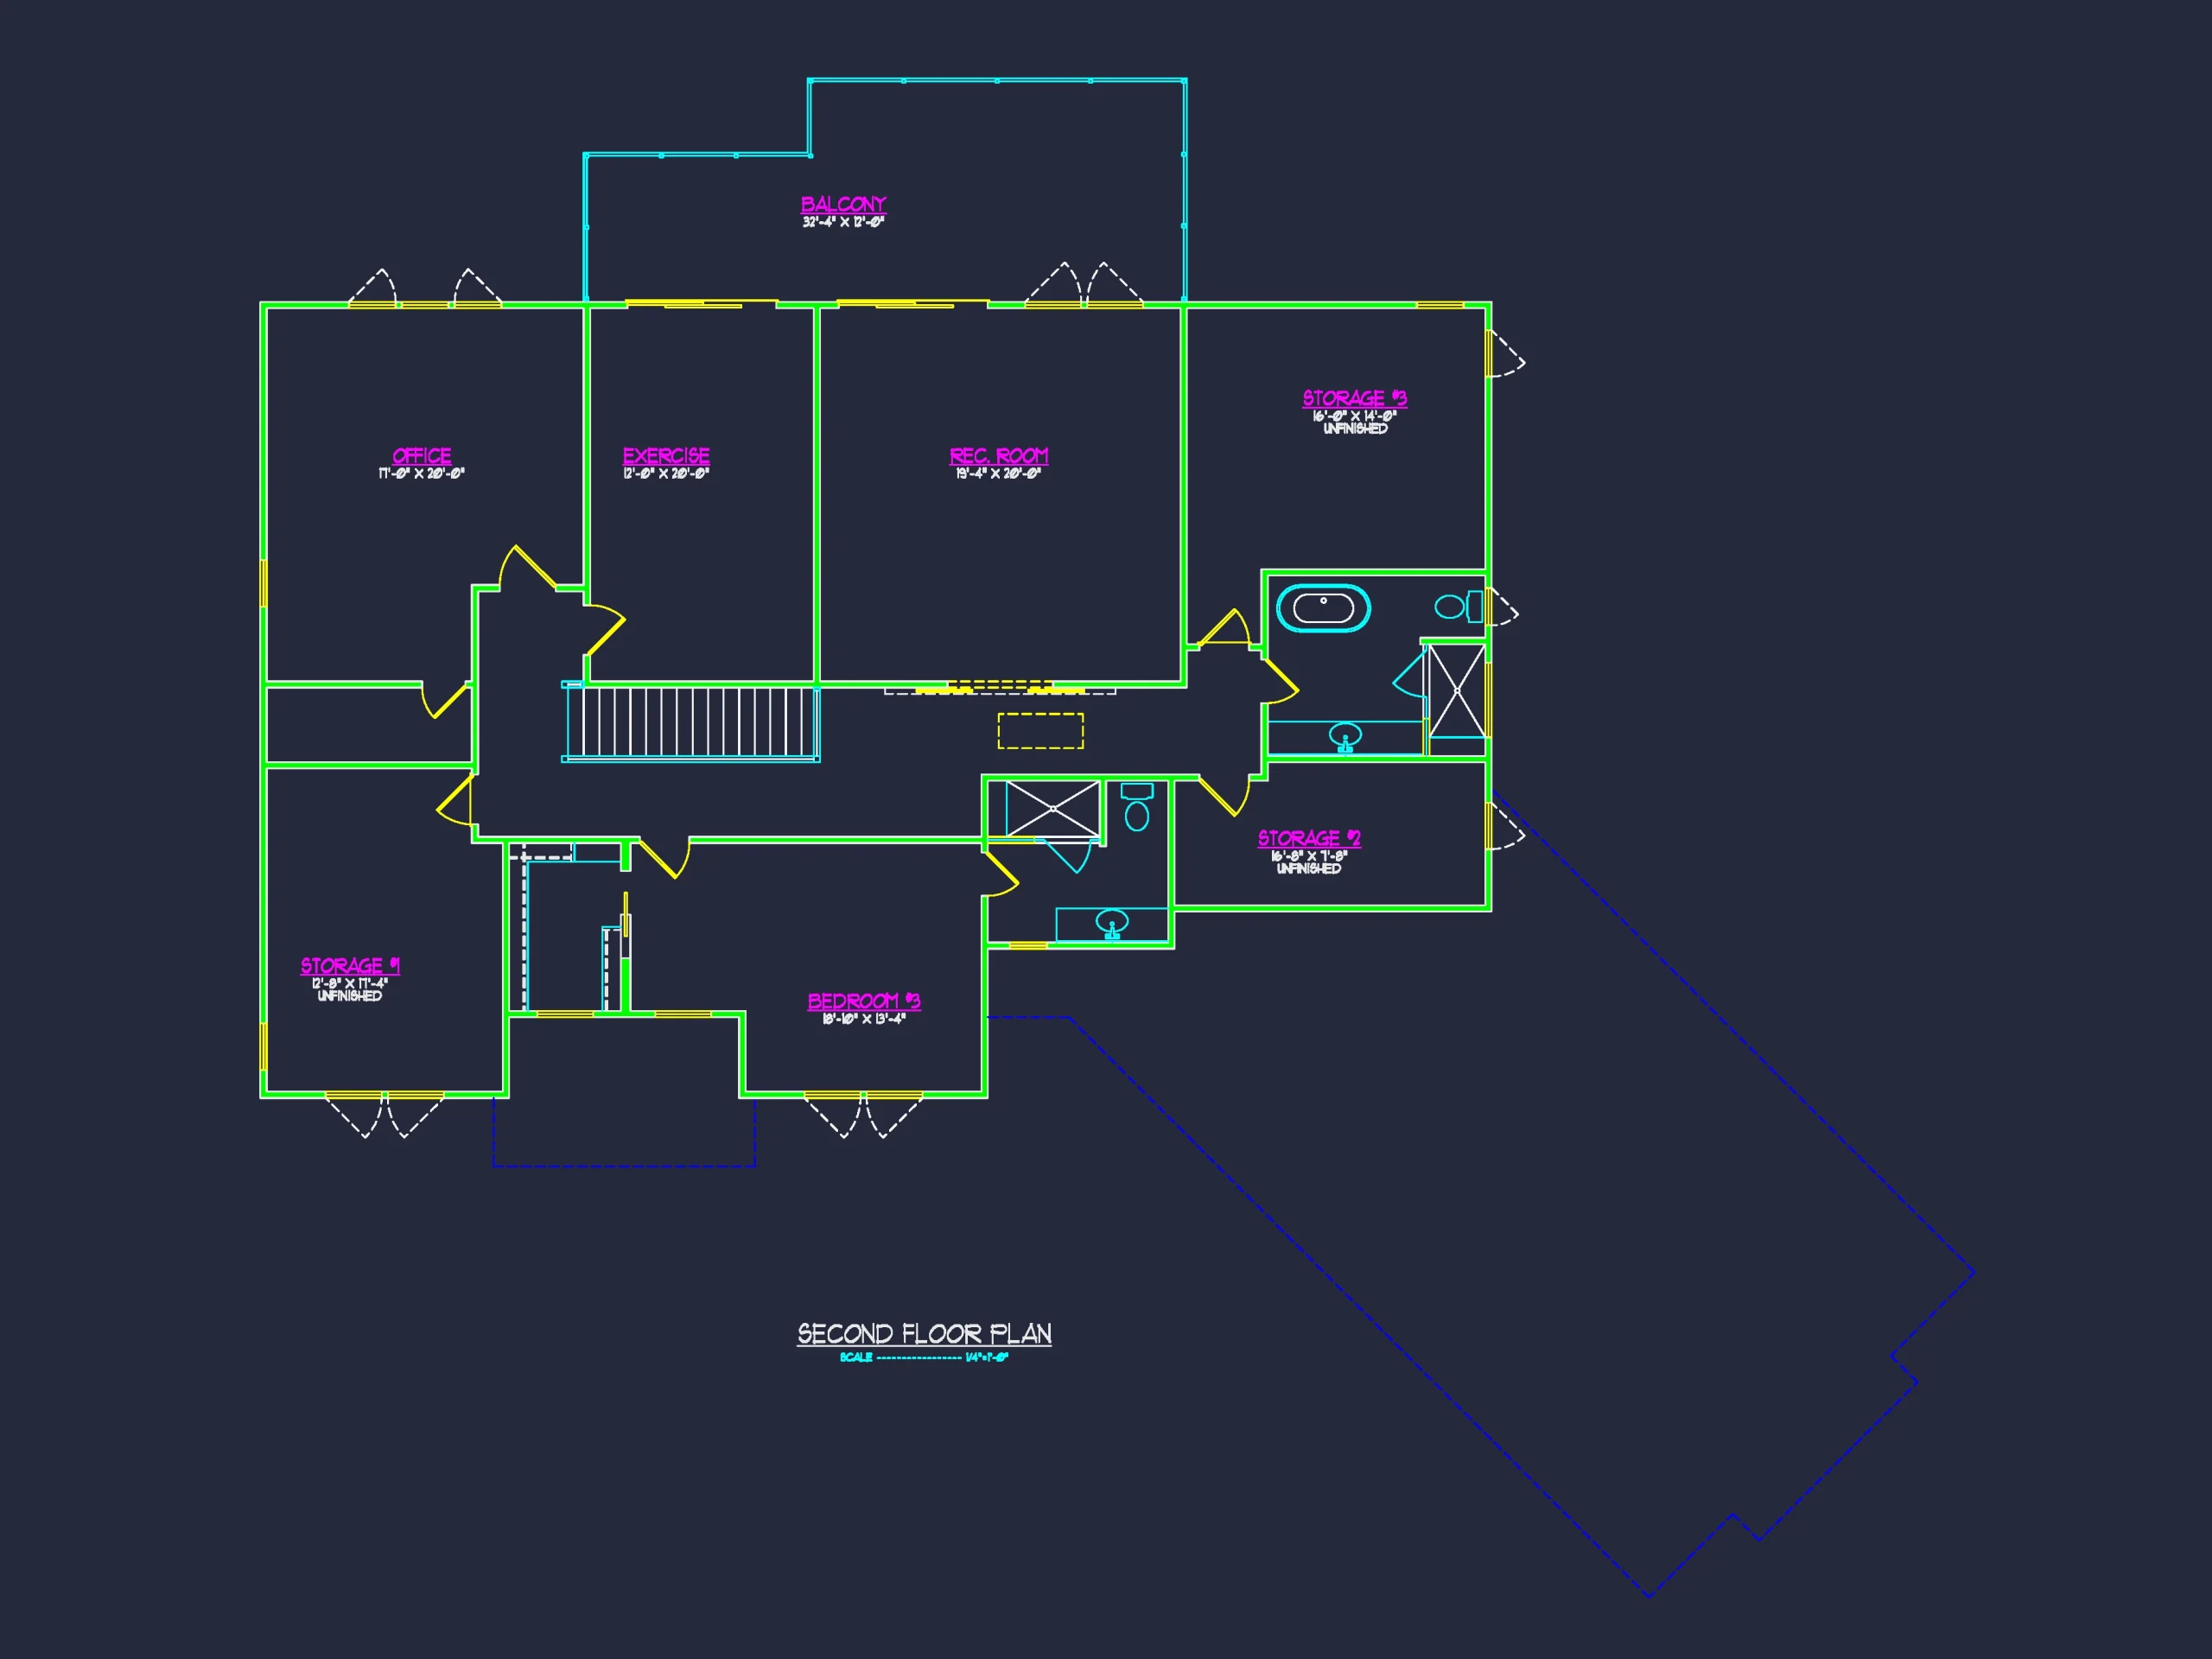Viewport: 2212px width, 1659px height.
Task: Select the shower symbol right of the bathtub bathroom
Action: click(1457, 691)
